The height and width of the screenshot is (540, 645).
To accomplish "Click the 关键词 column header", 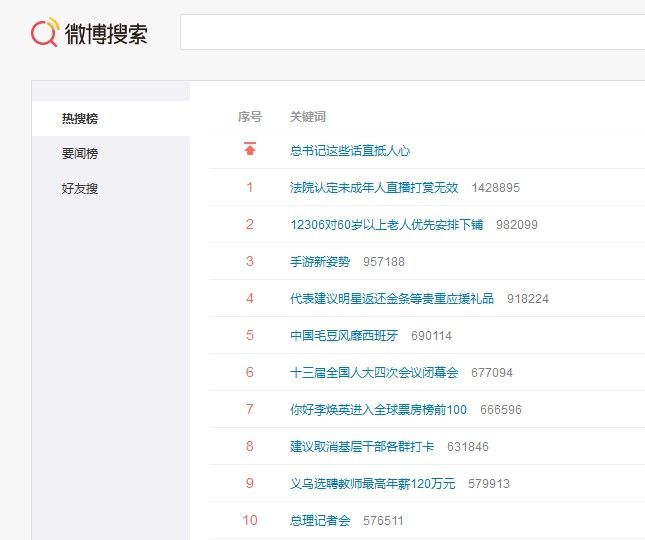I will [x=307, y=117].
